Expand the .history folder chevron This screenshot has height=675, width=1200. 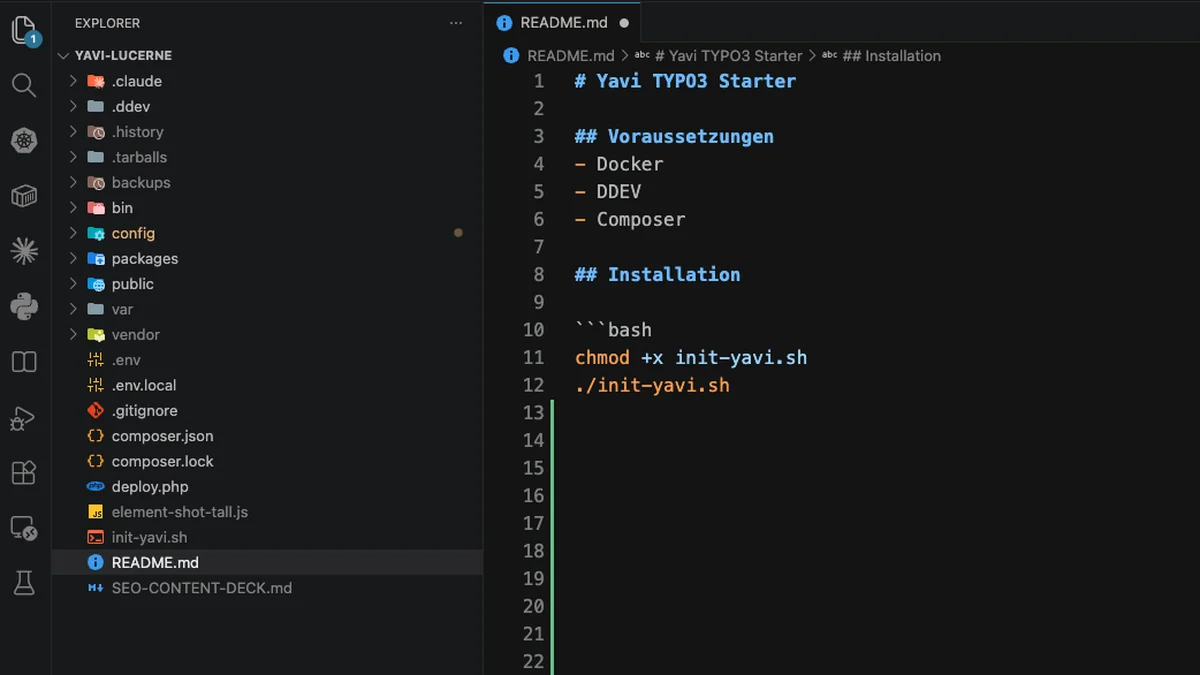[73, 132]
